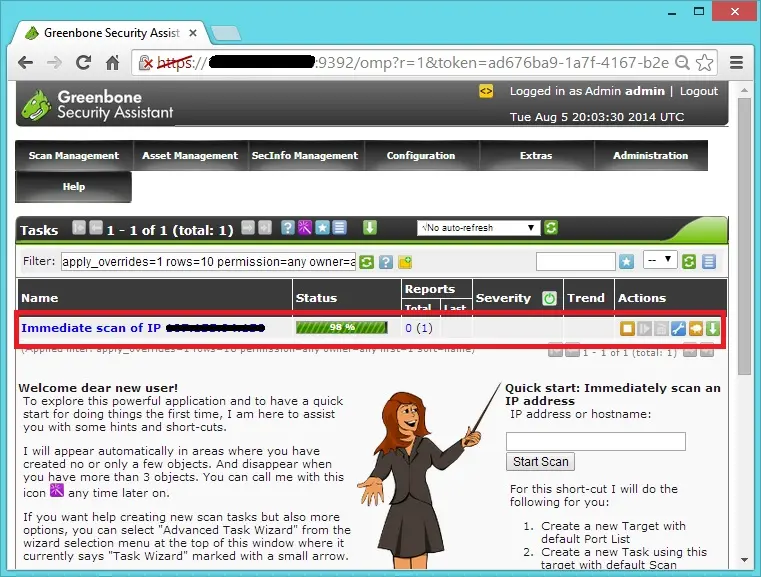Clone the scan task with sheep icon
The width and height of the screenshot is (761, 577).
point(695,329)
